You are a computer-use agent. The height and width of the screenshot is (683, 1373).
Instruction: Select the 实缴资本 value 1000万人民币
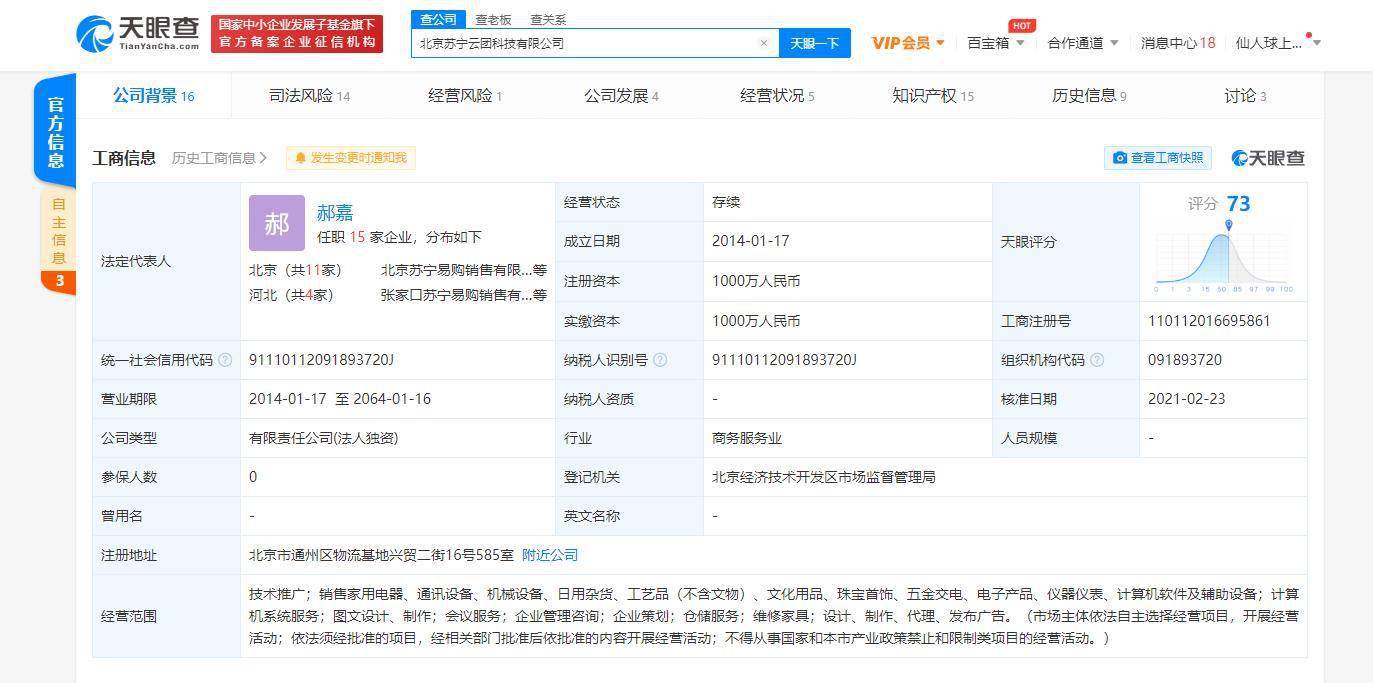[x=756, y=321]
